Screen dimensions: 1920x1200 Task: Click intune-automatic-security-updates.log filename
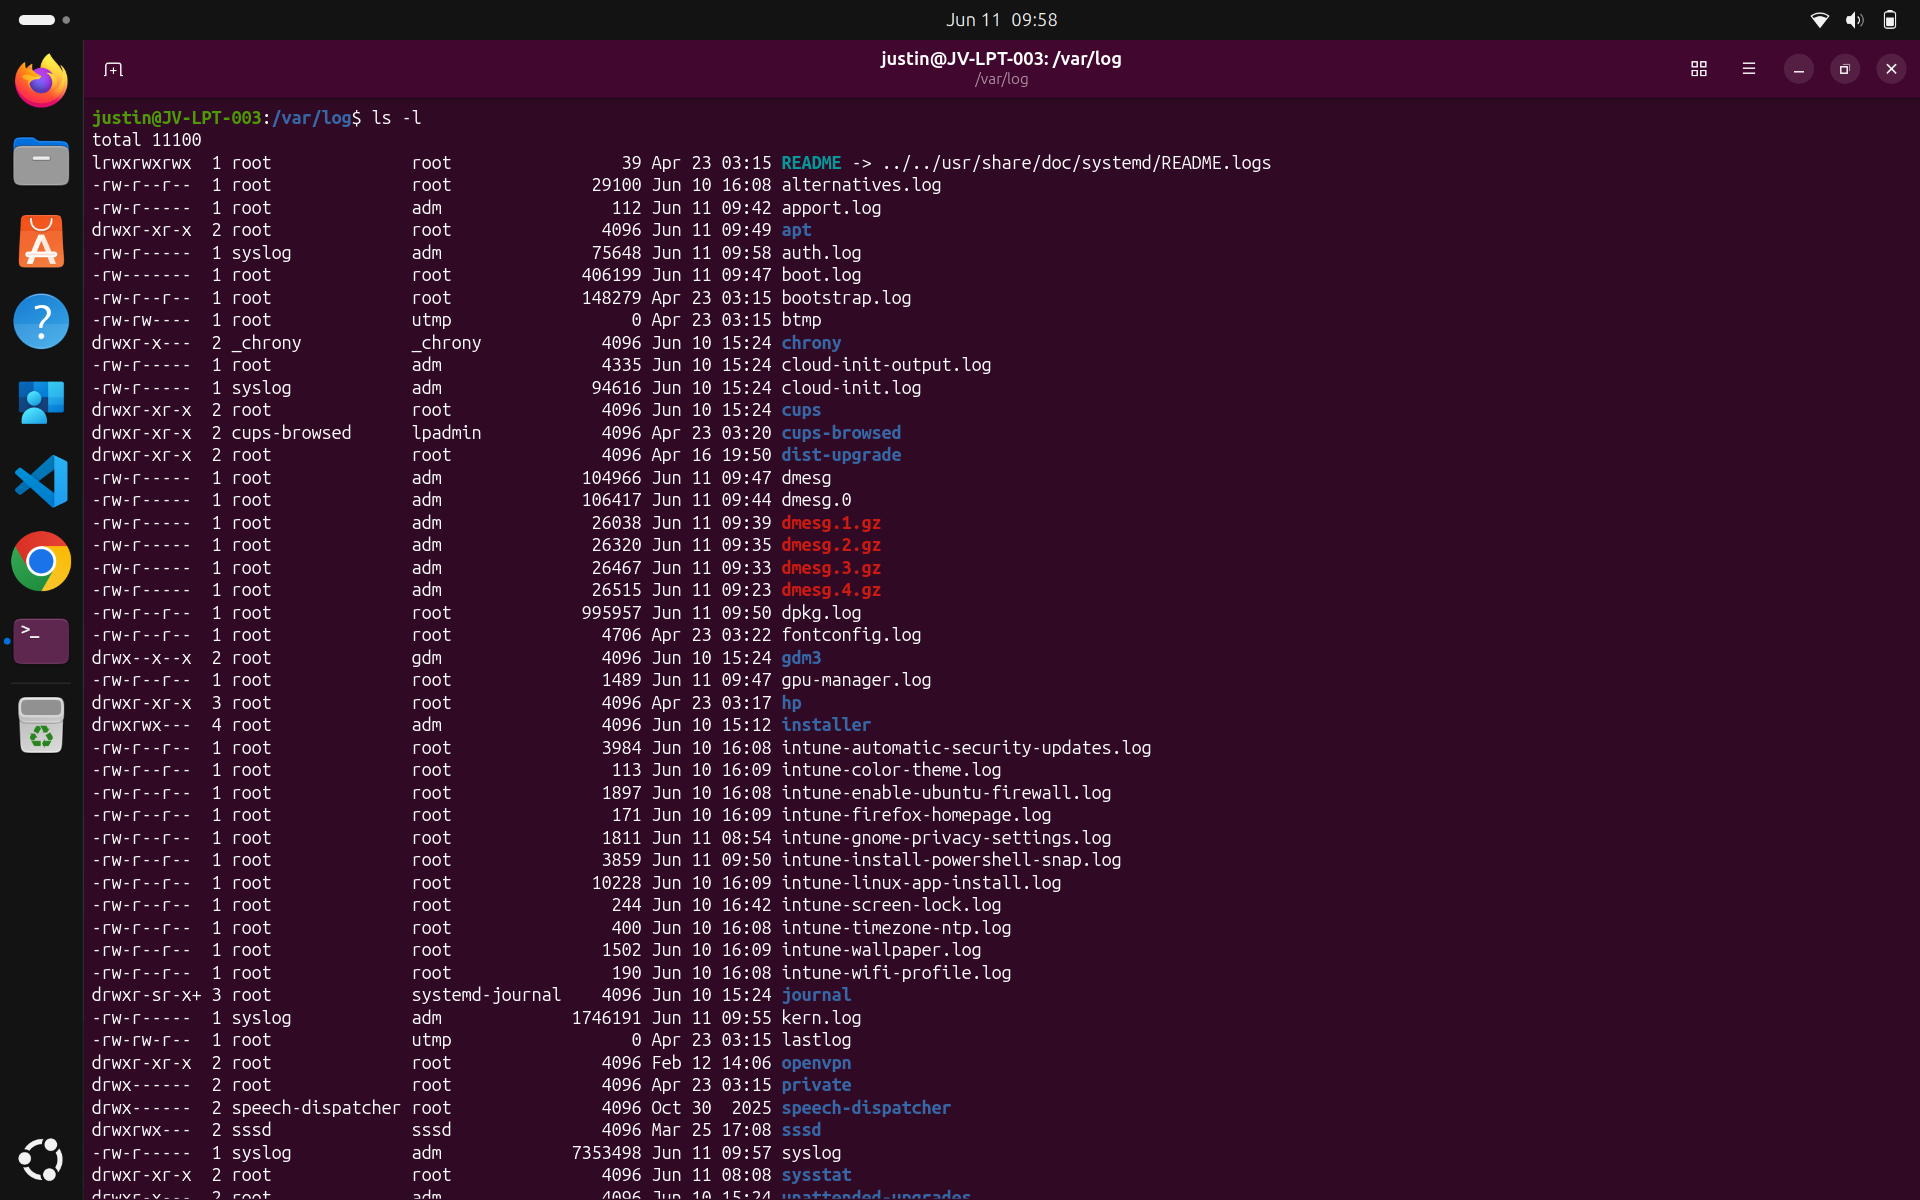point(966,748)
